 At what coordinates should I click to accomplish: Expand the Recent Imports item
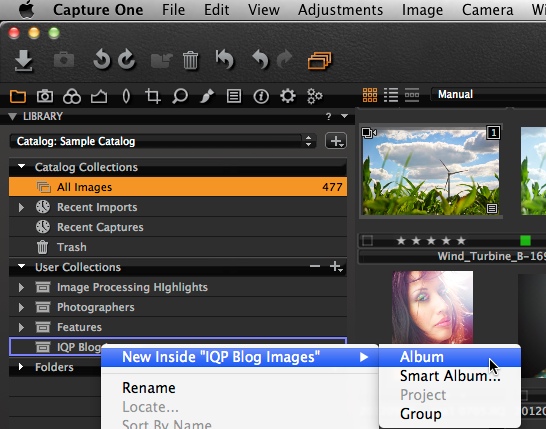coord(21,208)
